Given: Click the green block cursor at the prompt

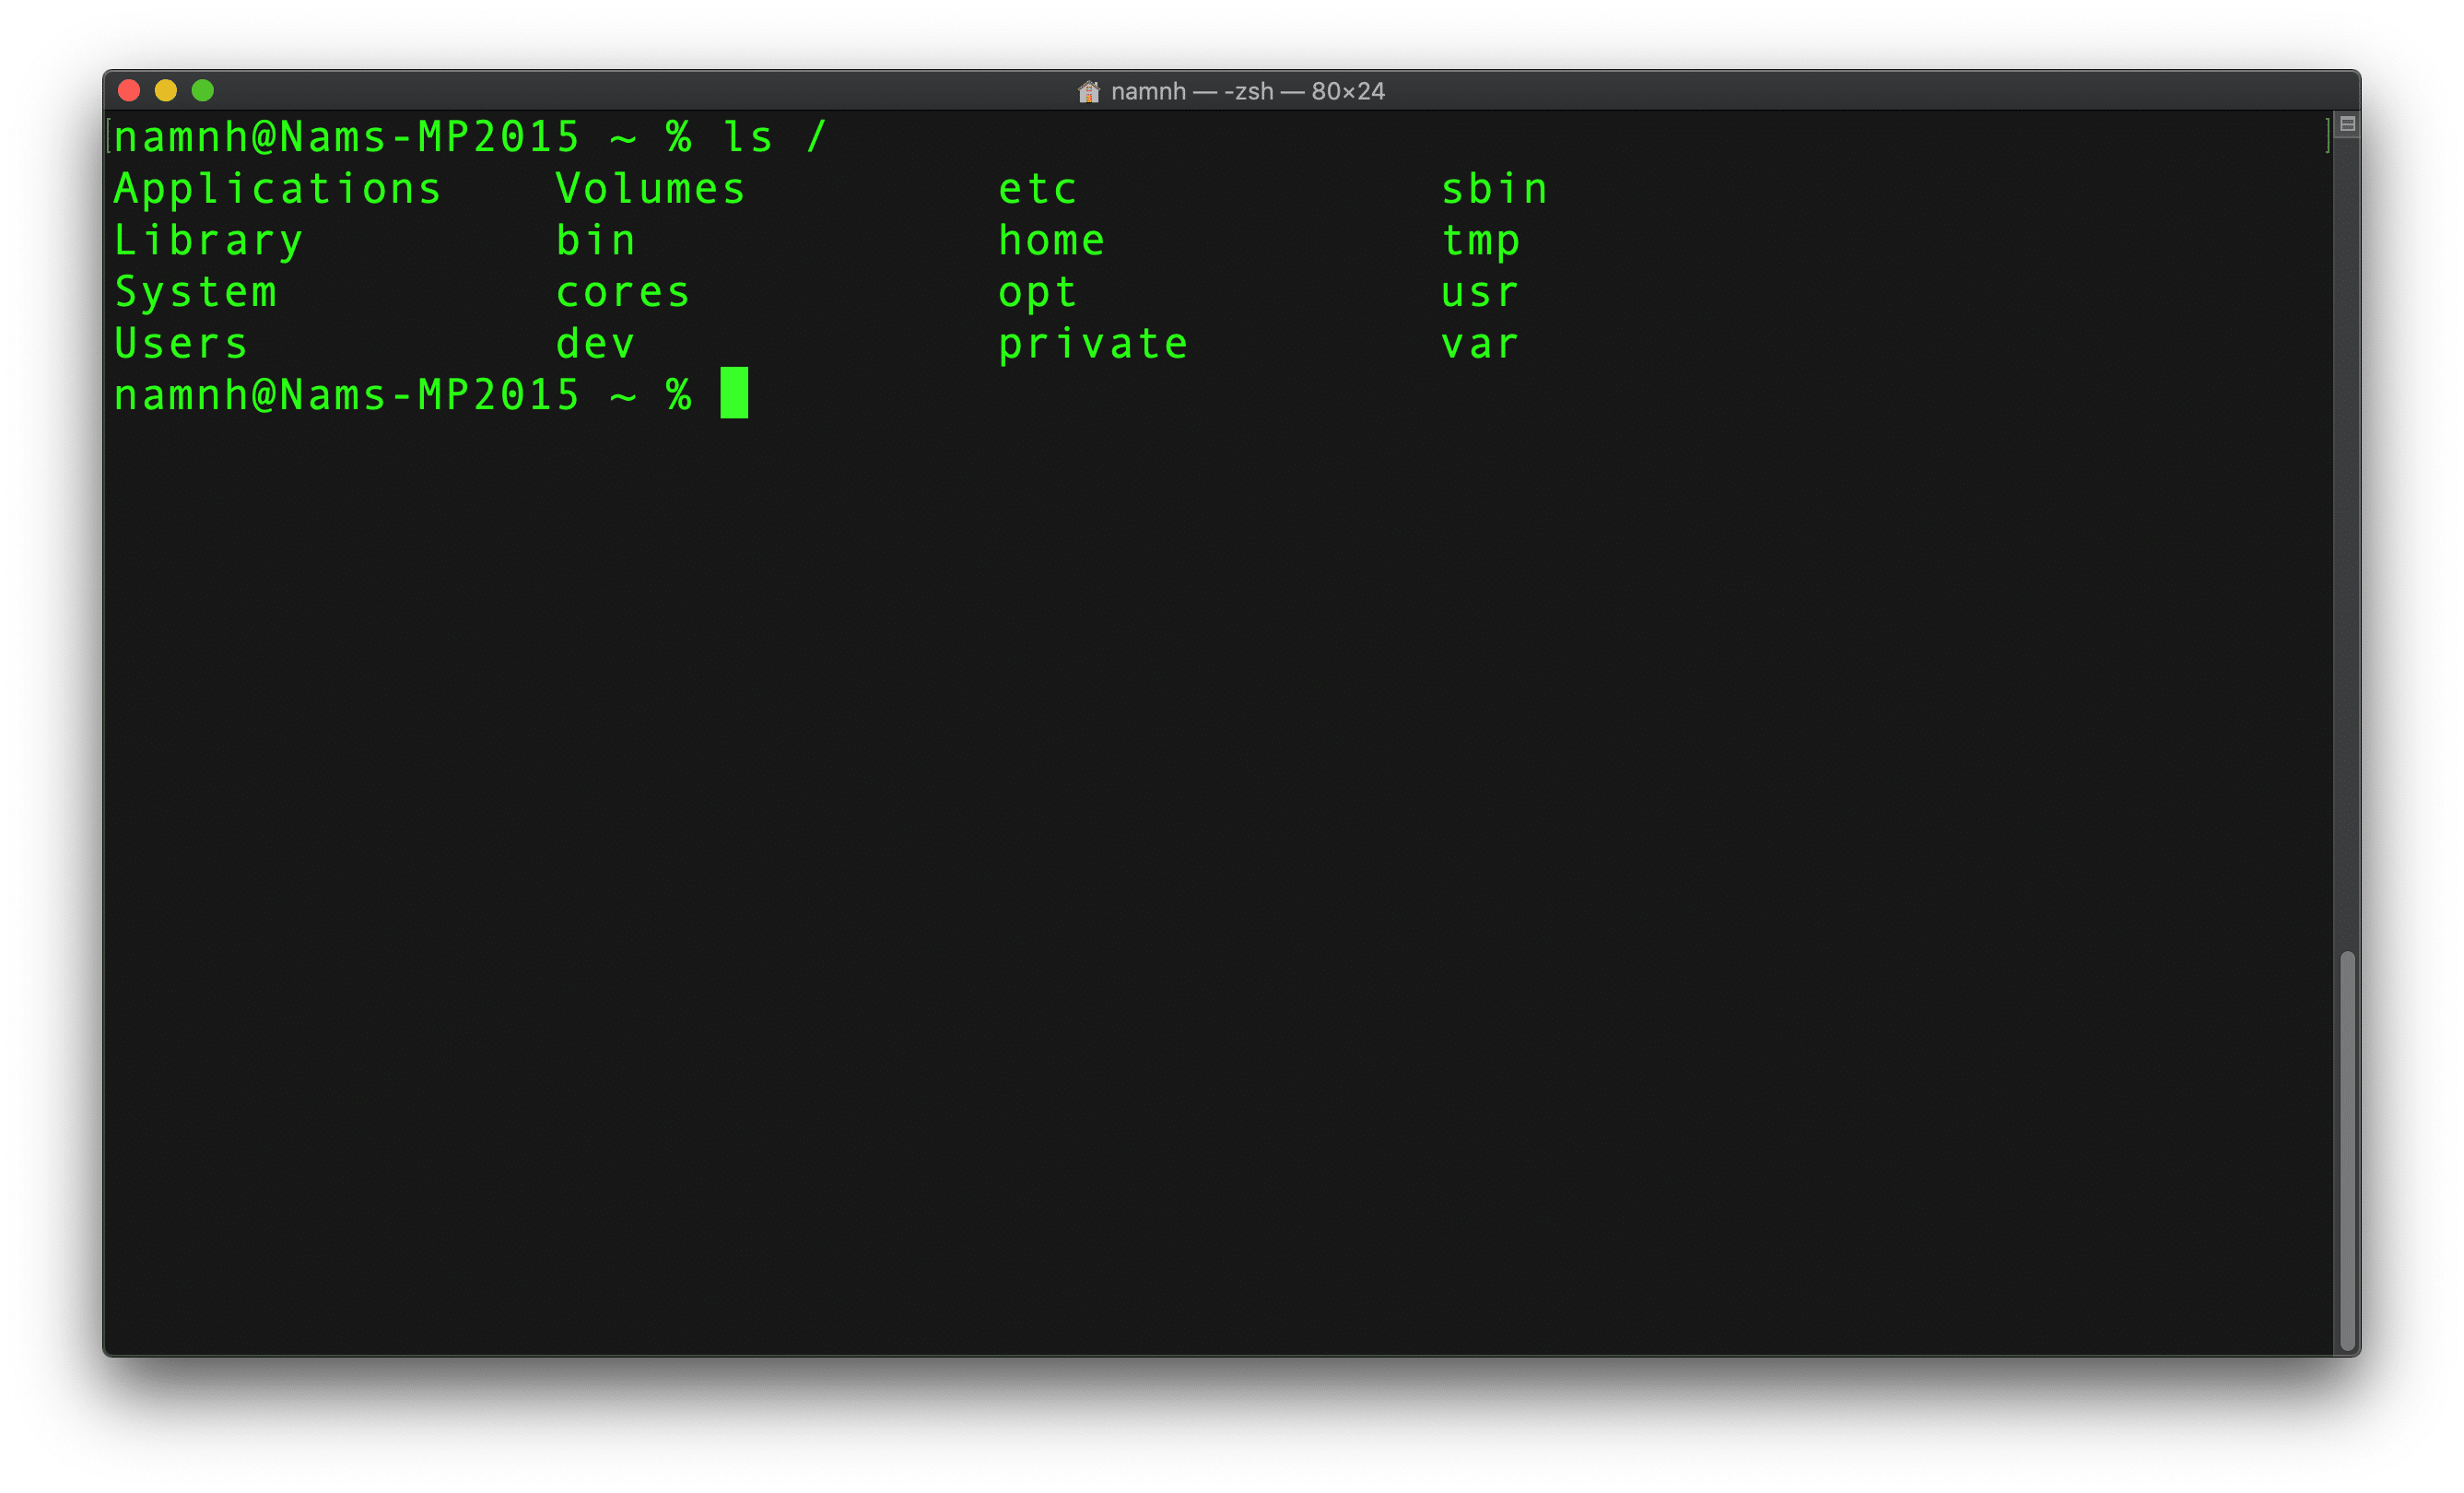Looking at the screenshot, I should point(734,393).
